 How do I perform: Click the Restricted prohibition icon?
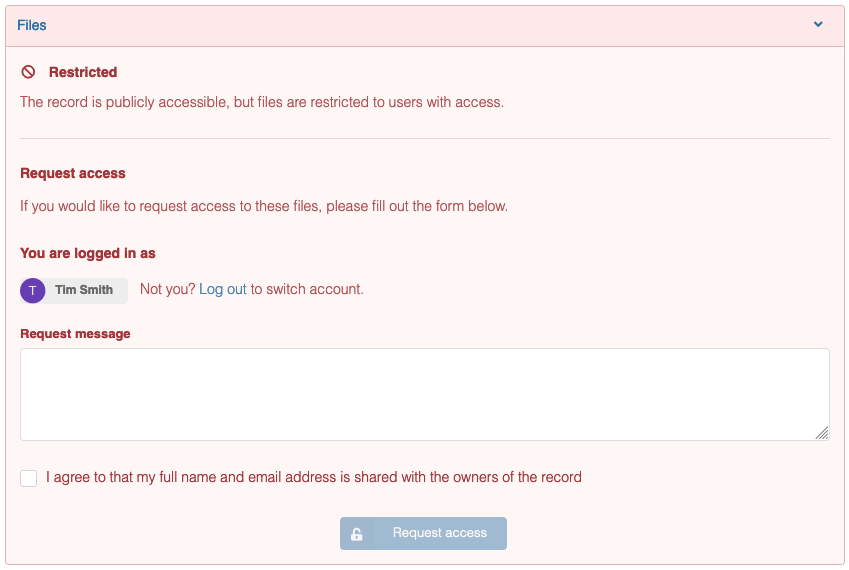tap(28, 72)
